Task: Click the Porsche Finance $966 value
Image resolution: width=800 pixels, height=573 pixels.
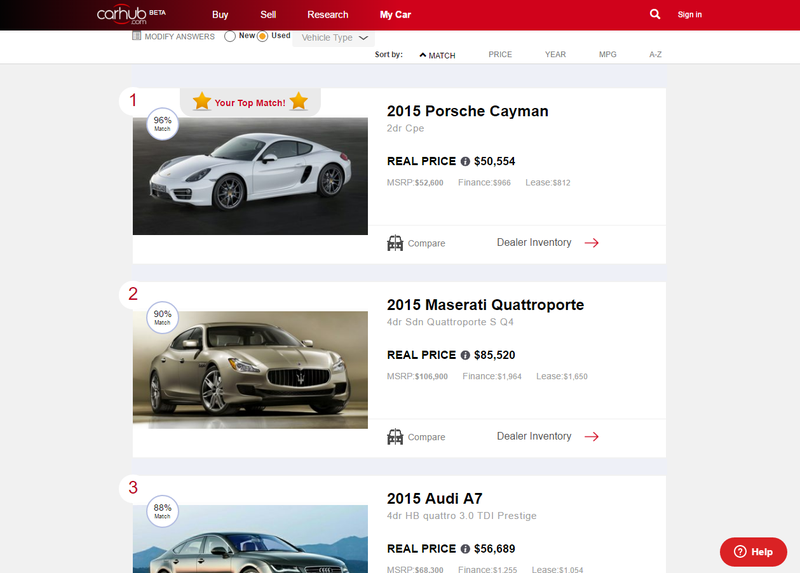Action: (x=502, y=183)
